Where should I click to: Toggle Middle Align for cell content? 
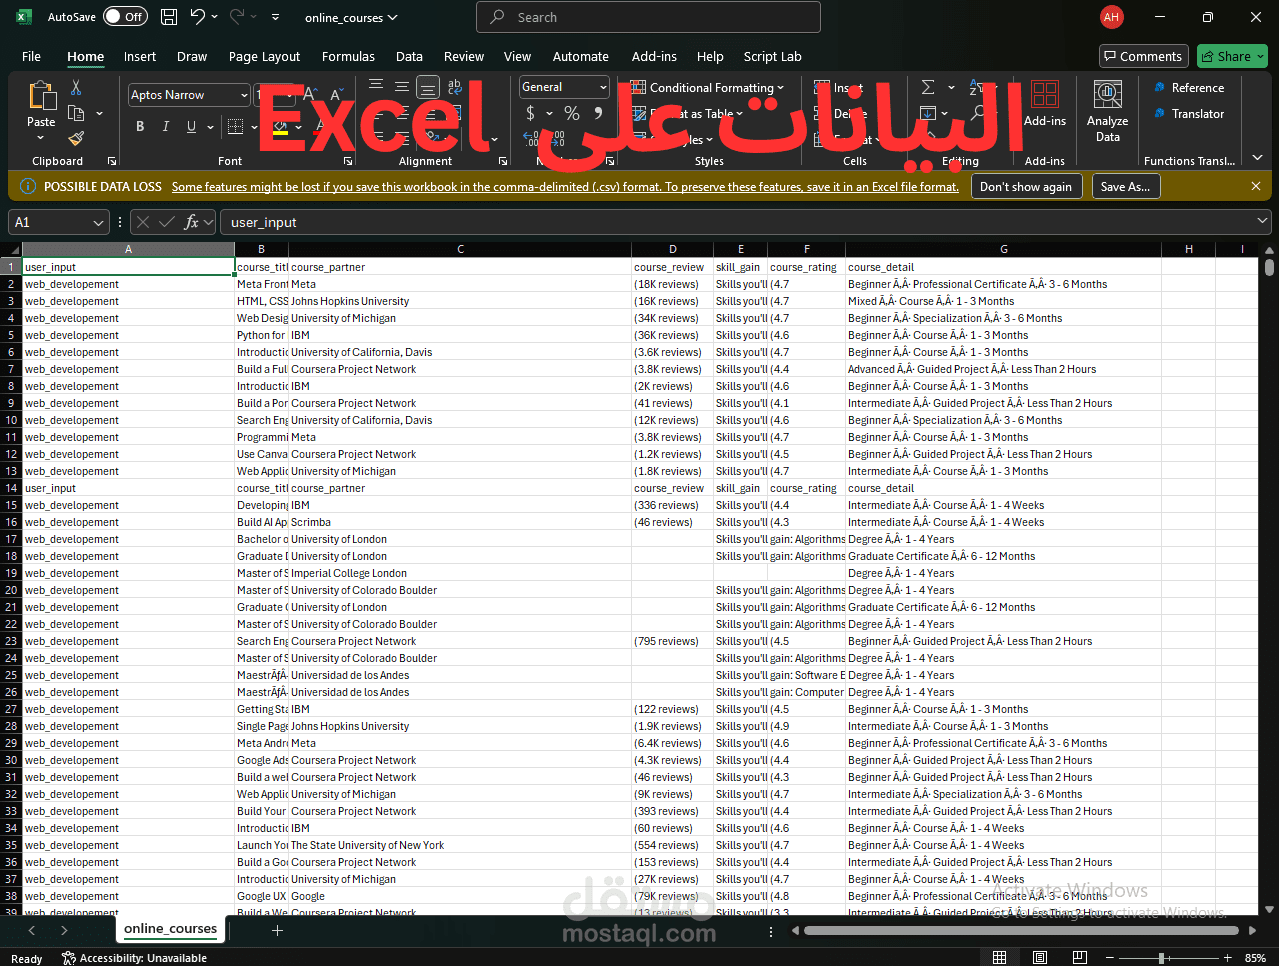click(x=402, y=87)
